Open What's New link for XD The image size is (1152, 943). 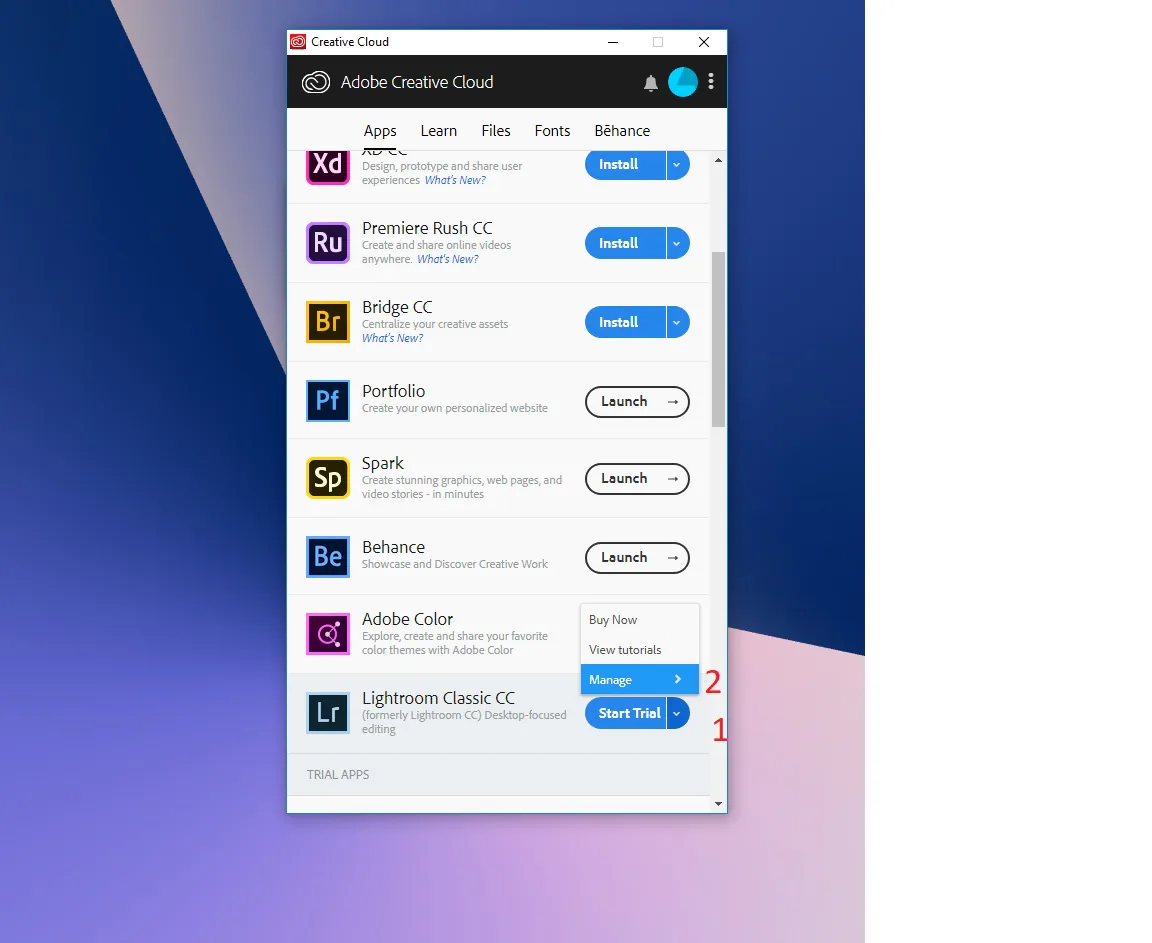click(455, 181)
